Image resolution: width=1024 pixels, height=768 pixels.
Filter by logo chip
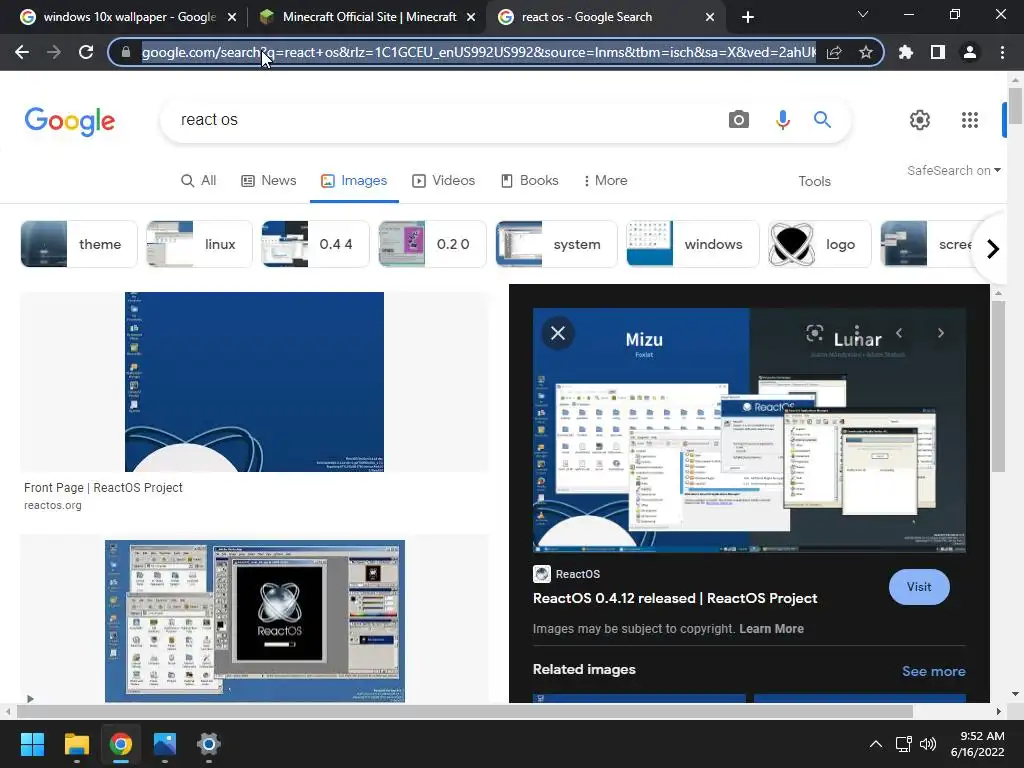pos(820,244)
